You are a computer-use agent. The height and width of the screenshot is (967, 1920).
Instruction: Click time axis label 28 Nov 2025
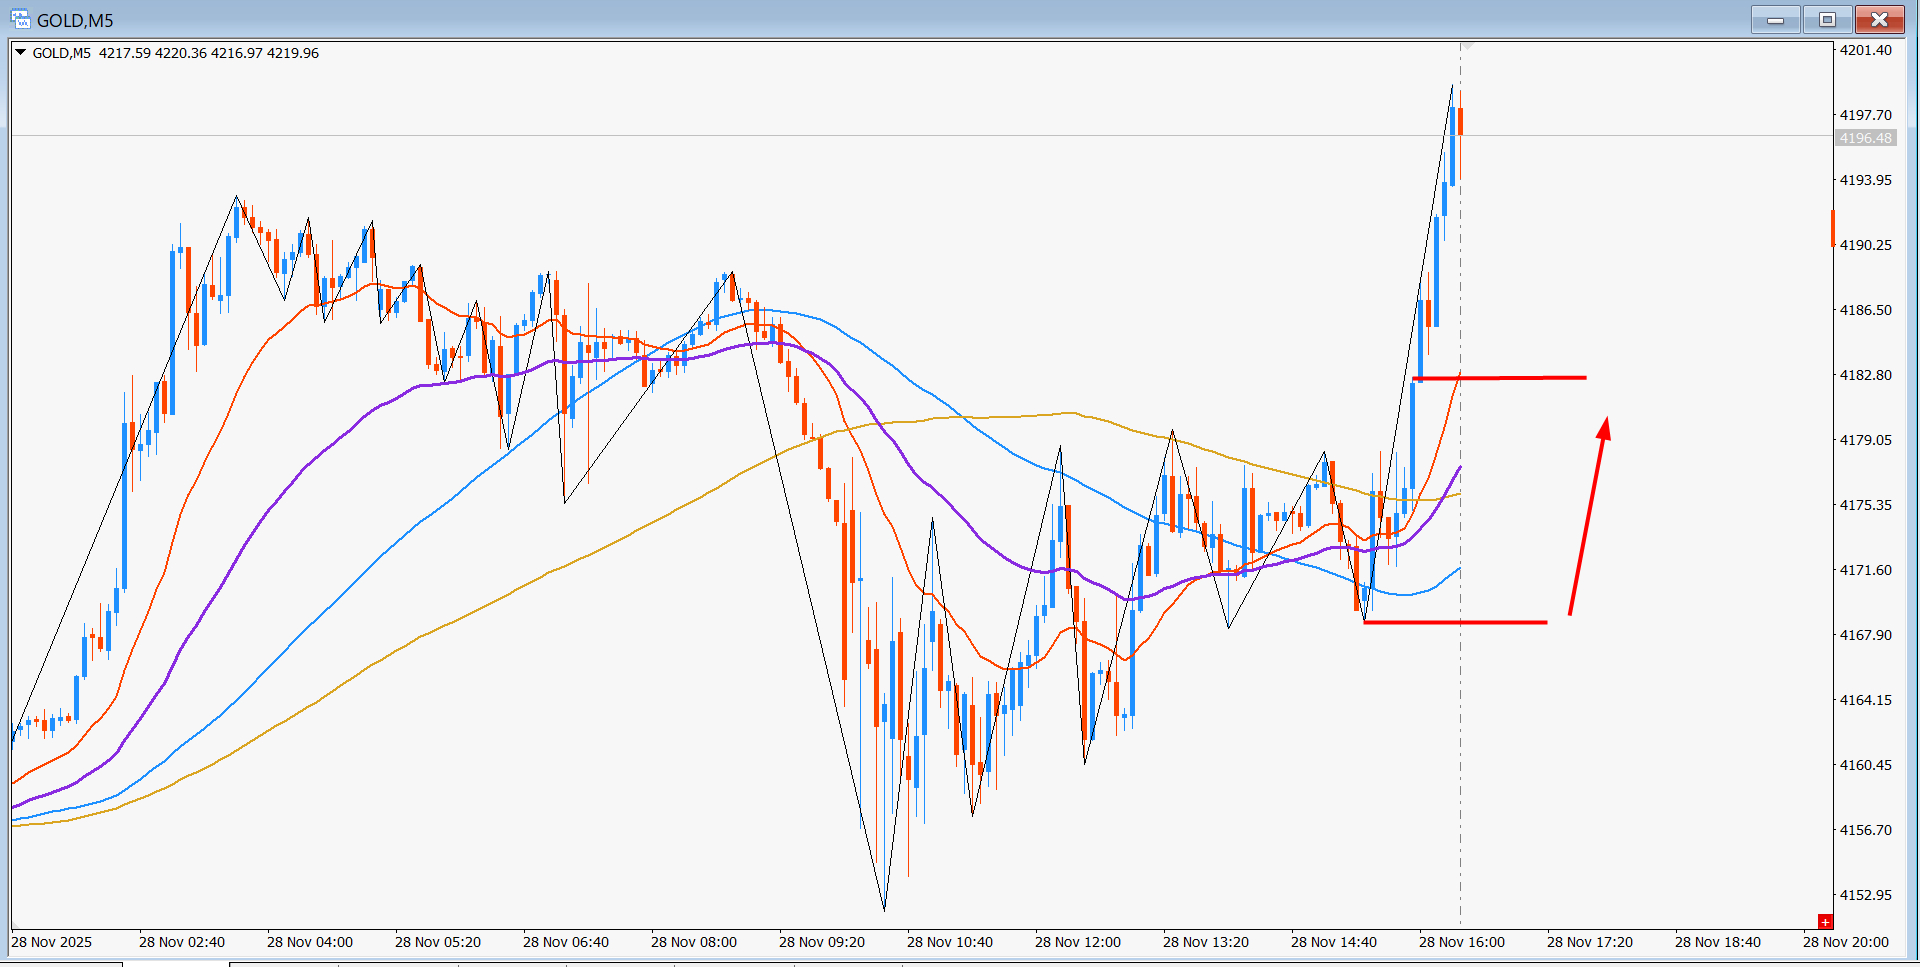(x=52, y=942)
